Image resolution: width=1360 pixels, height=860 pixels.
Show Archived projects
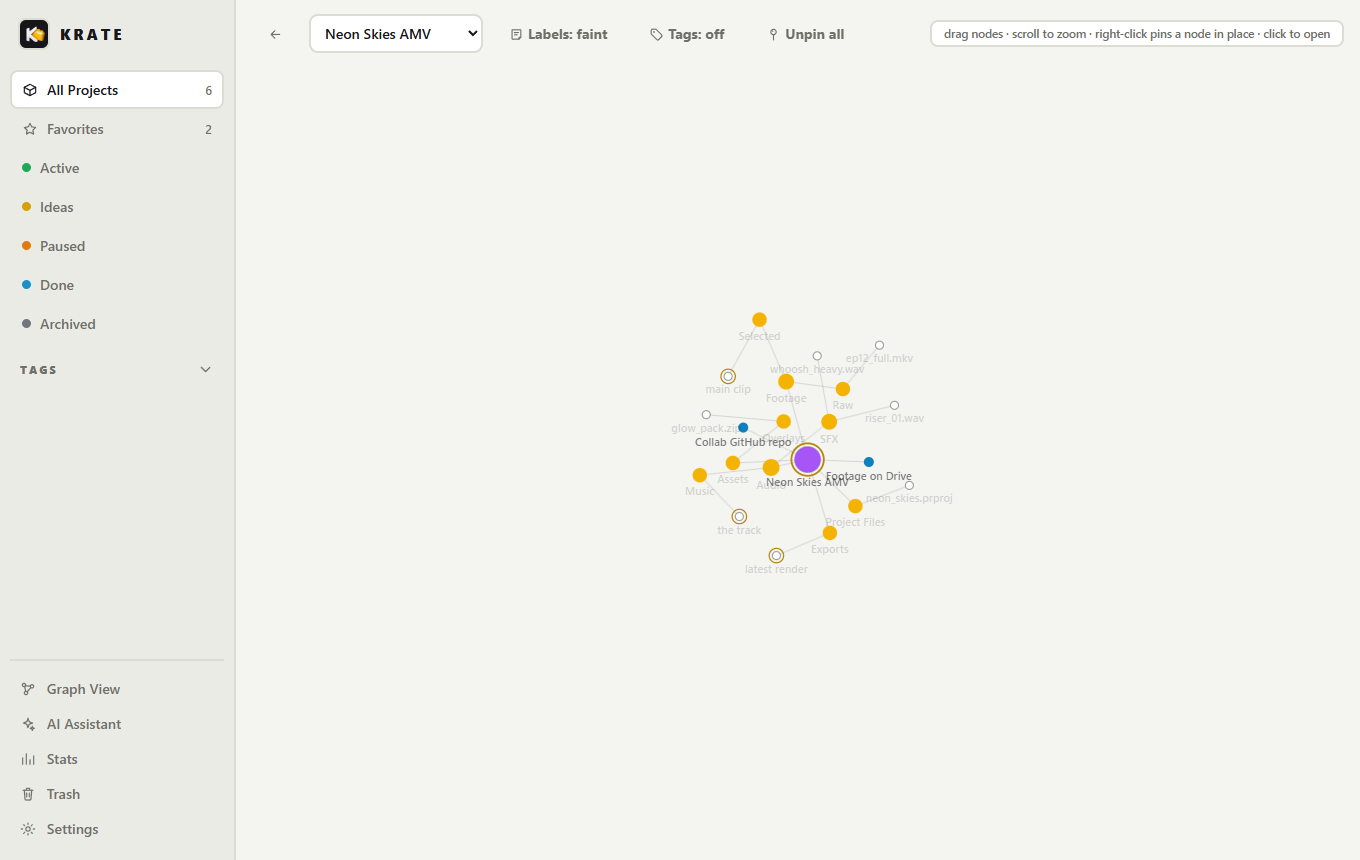click(117, 324)
